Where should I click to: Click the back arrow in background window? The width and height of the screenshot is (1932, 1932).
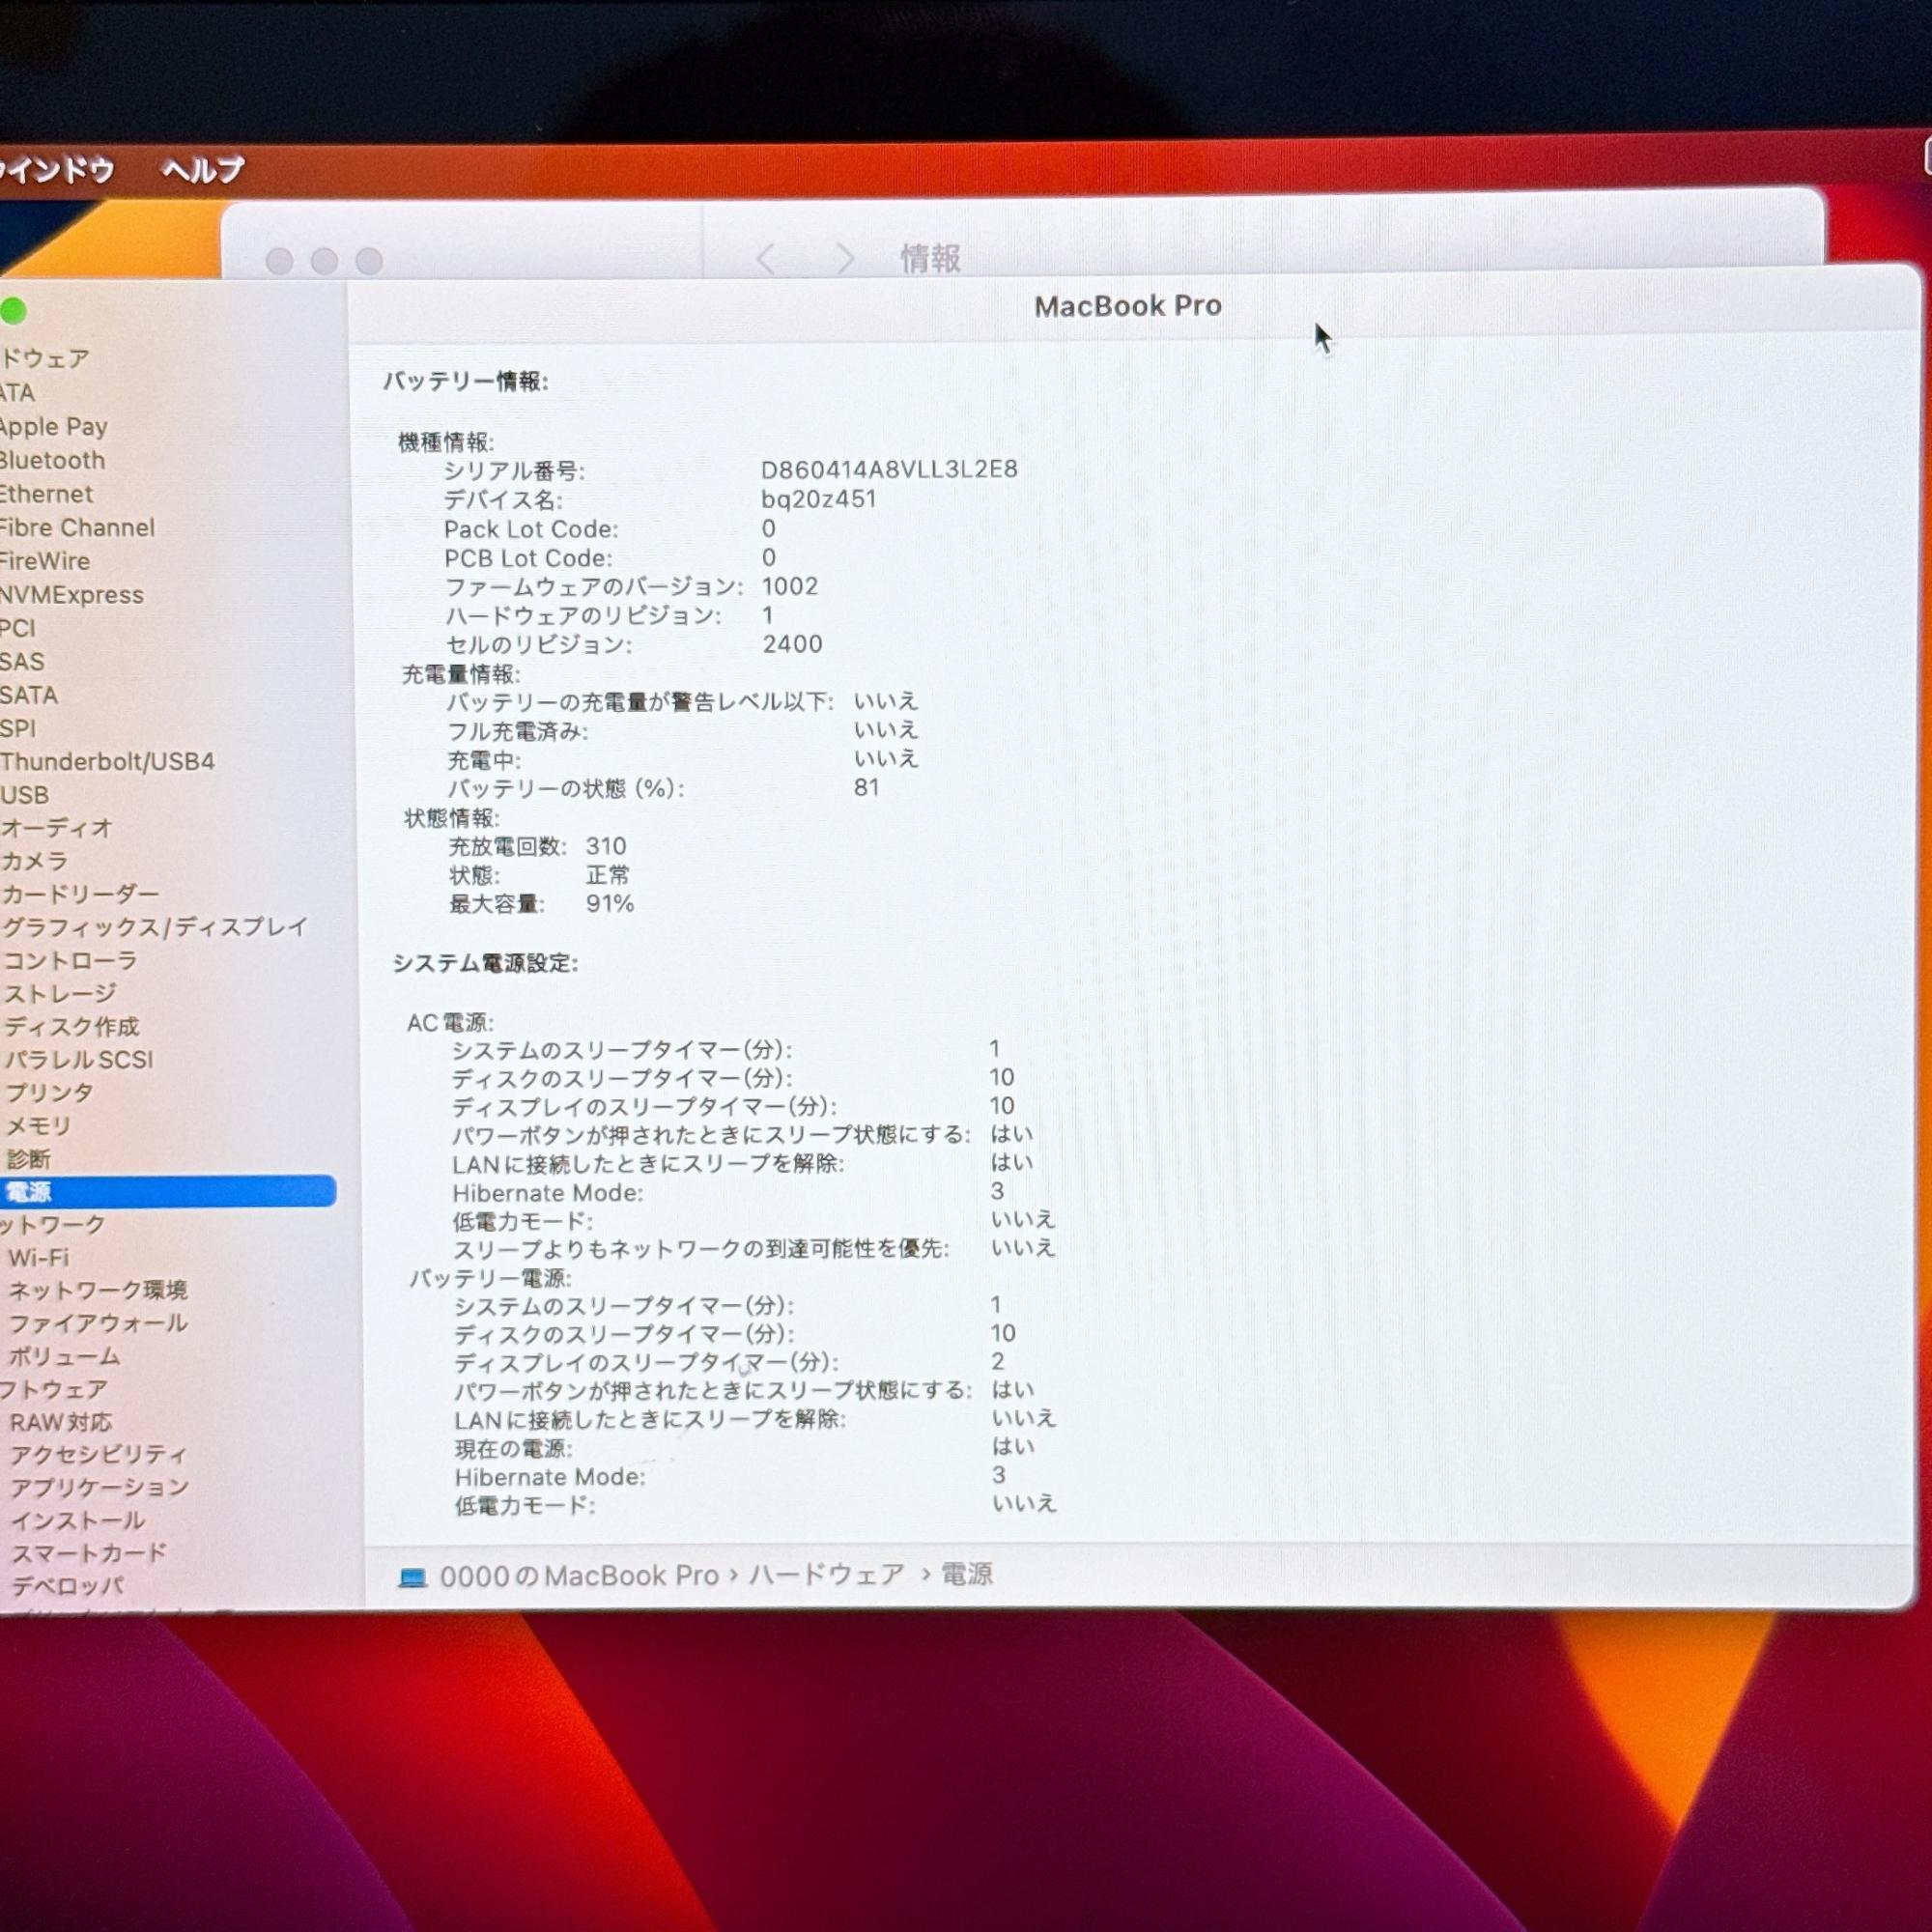point(766,259)
